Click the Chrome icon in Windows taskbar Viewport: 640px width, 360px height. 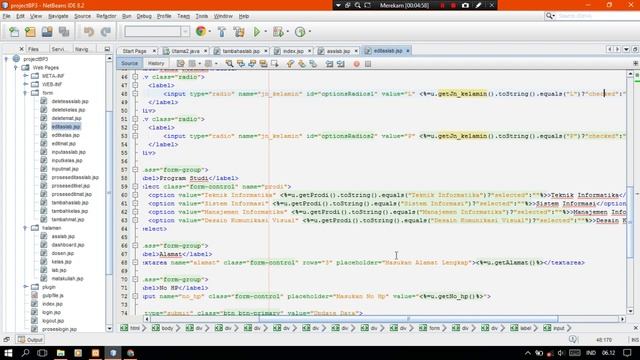tap(131, 353)
